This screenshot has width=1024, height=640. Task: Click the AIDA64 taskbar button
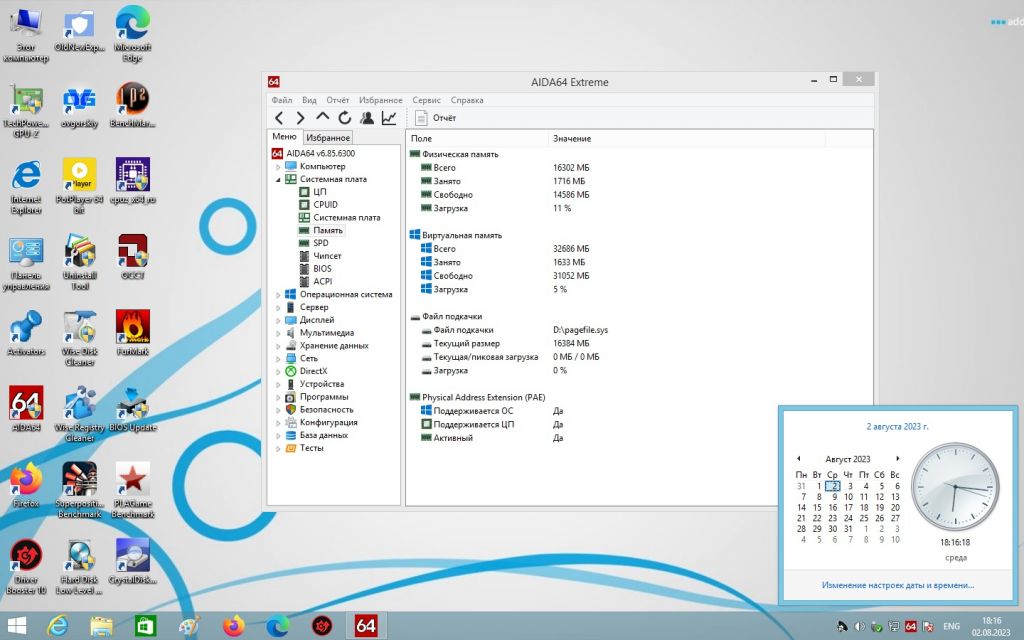click(x=366, y=626)
